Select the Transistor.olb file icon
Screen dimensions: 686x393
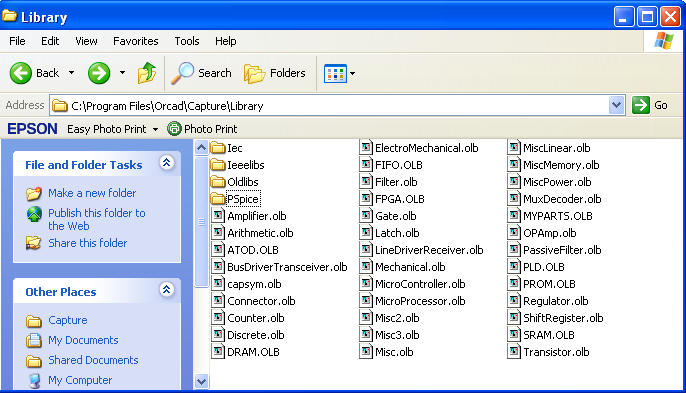(514, 352)
